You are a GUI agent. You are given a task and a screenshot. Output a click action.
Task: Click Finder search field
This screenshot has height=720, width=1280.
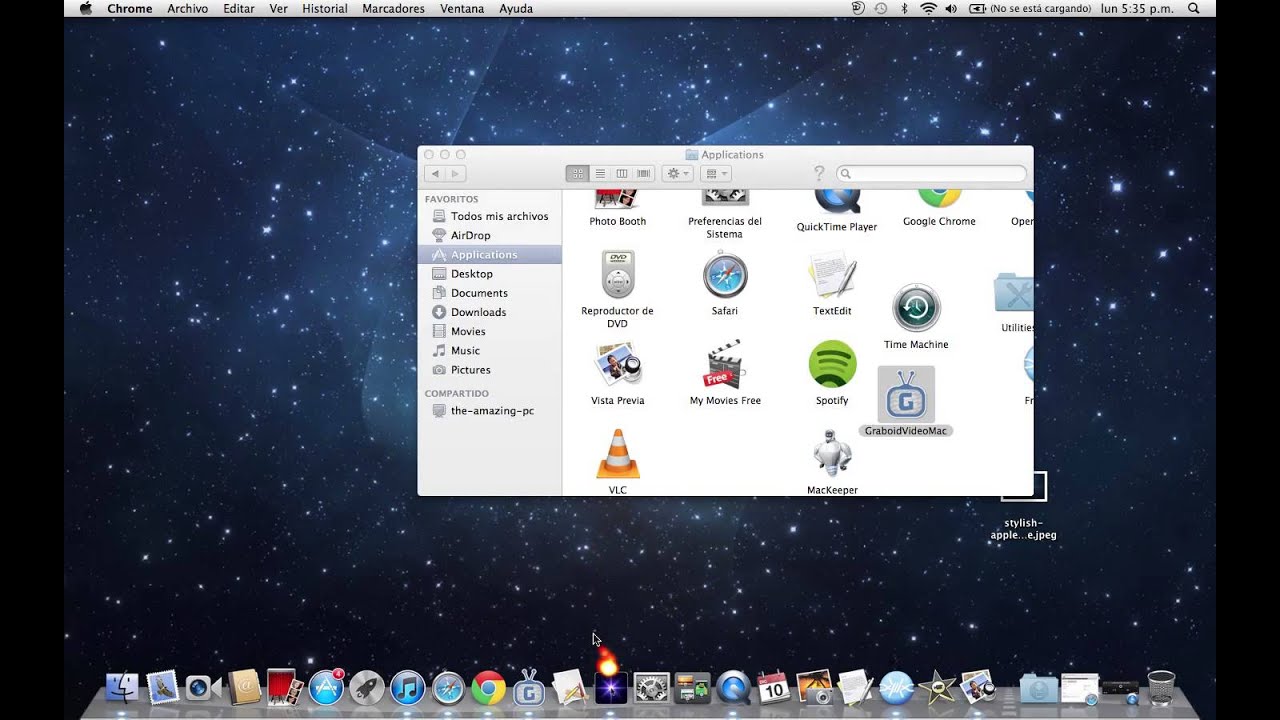tap(932, 174)
